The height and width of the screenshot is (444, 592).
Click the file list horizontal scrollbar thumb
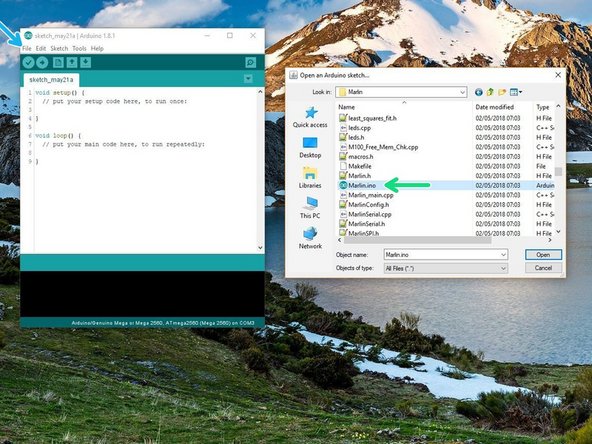tap(418, 240)
